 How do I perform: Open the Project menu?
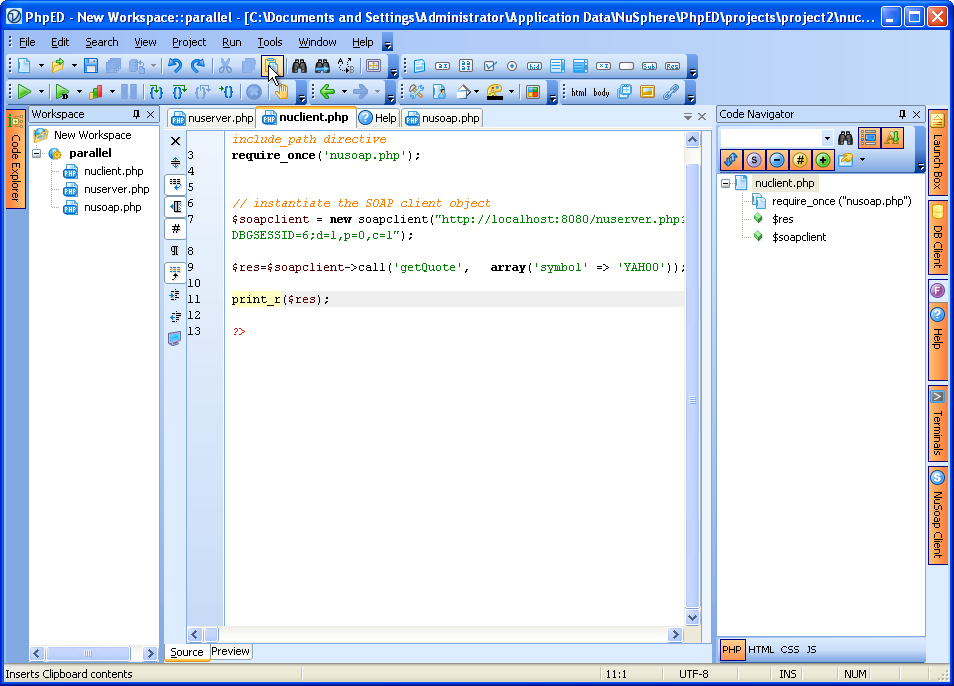coord(188,42)
